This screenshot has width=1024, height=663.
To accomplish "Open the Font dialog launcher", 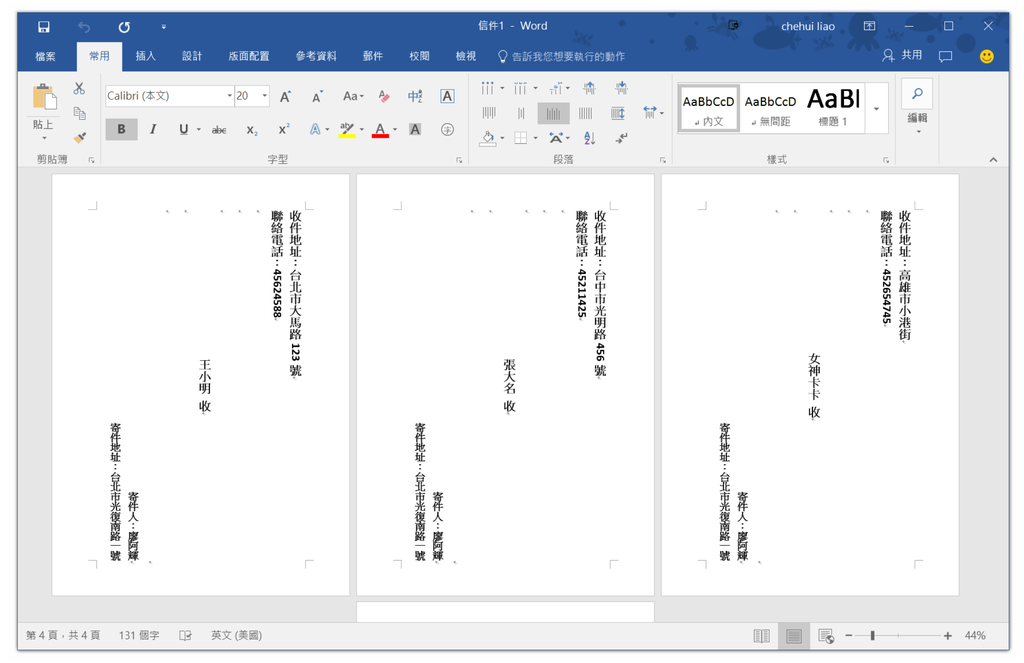I will pyautogui.click(x=459, y=159).
